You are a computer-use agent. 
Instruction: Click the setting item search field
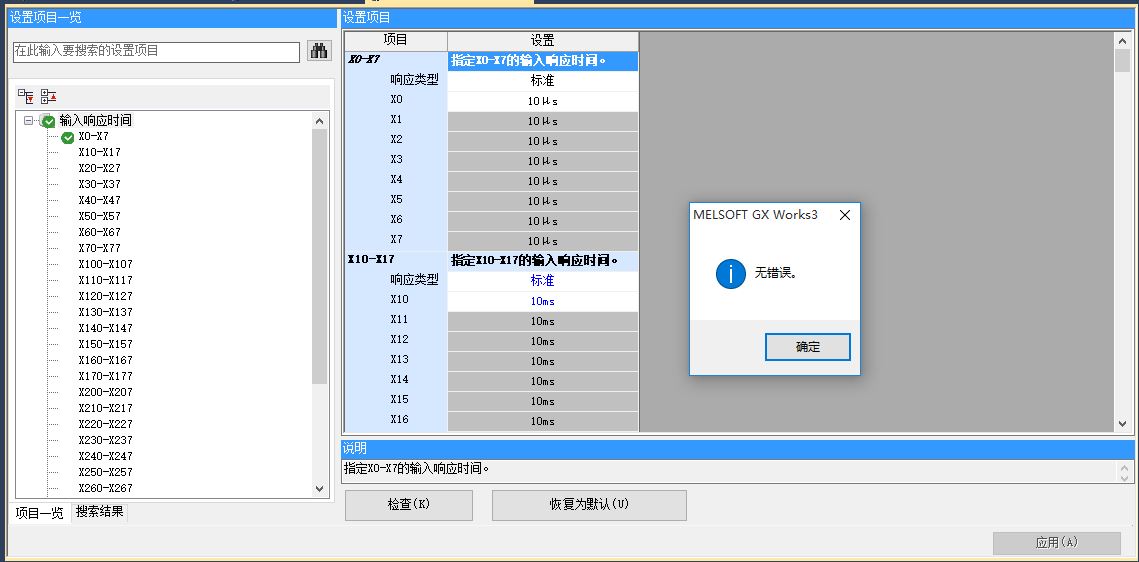click(156, 52)
